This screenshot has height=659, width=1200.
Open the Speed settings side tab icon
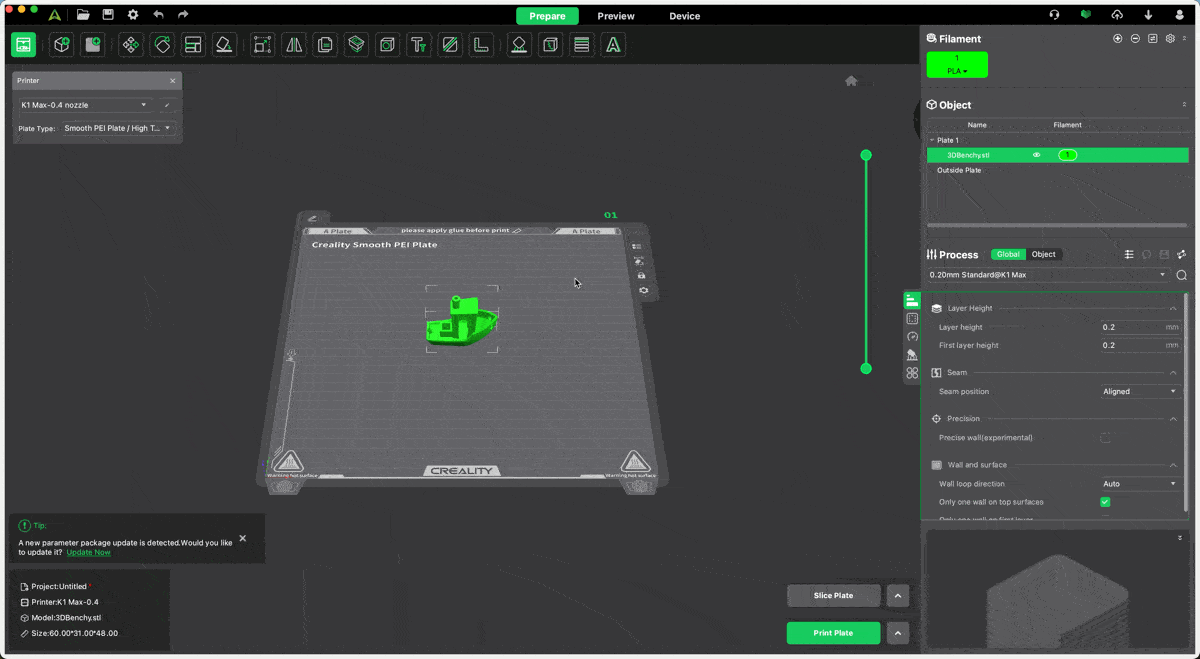coord(912,337)
